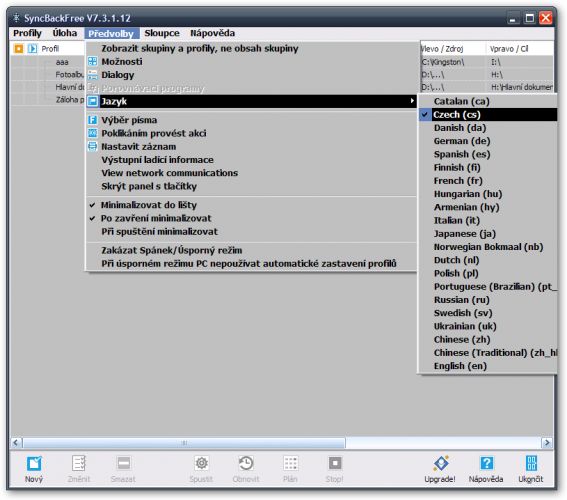
Task: Click the Plán schedule toolbar icon
Action: click(290, 463)
